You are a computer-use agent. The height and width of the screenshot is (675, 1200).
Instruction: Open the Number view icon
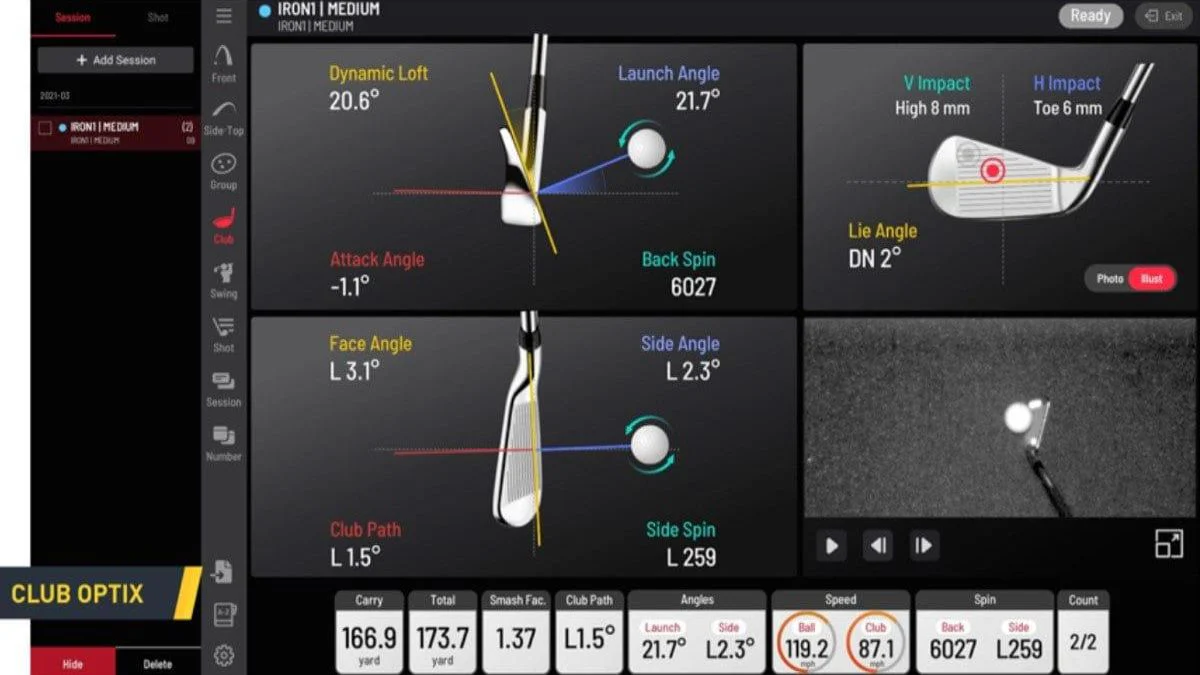(224, 442)
